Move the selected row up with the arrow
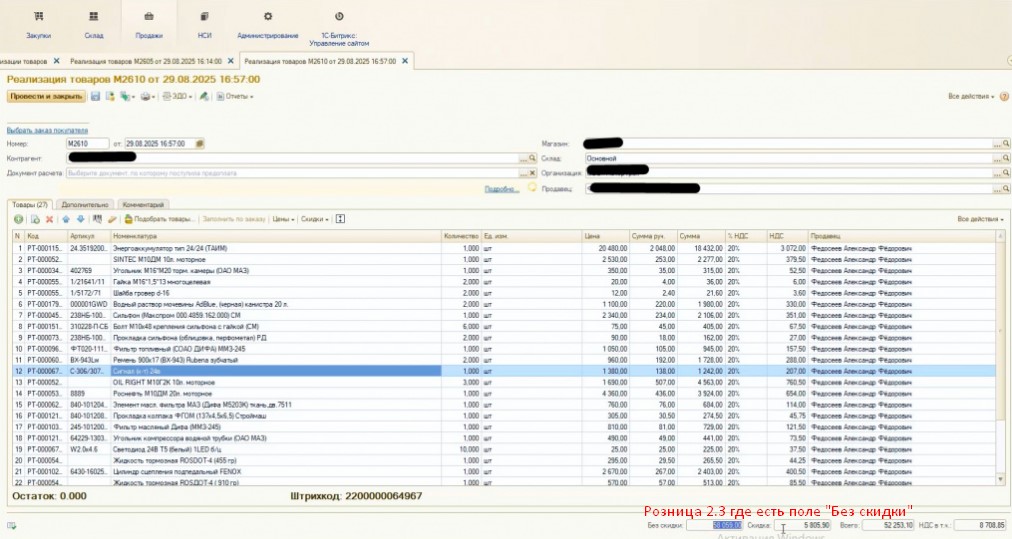The image size is (1012, 539). [x=66, y=219]
